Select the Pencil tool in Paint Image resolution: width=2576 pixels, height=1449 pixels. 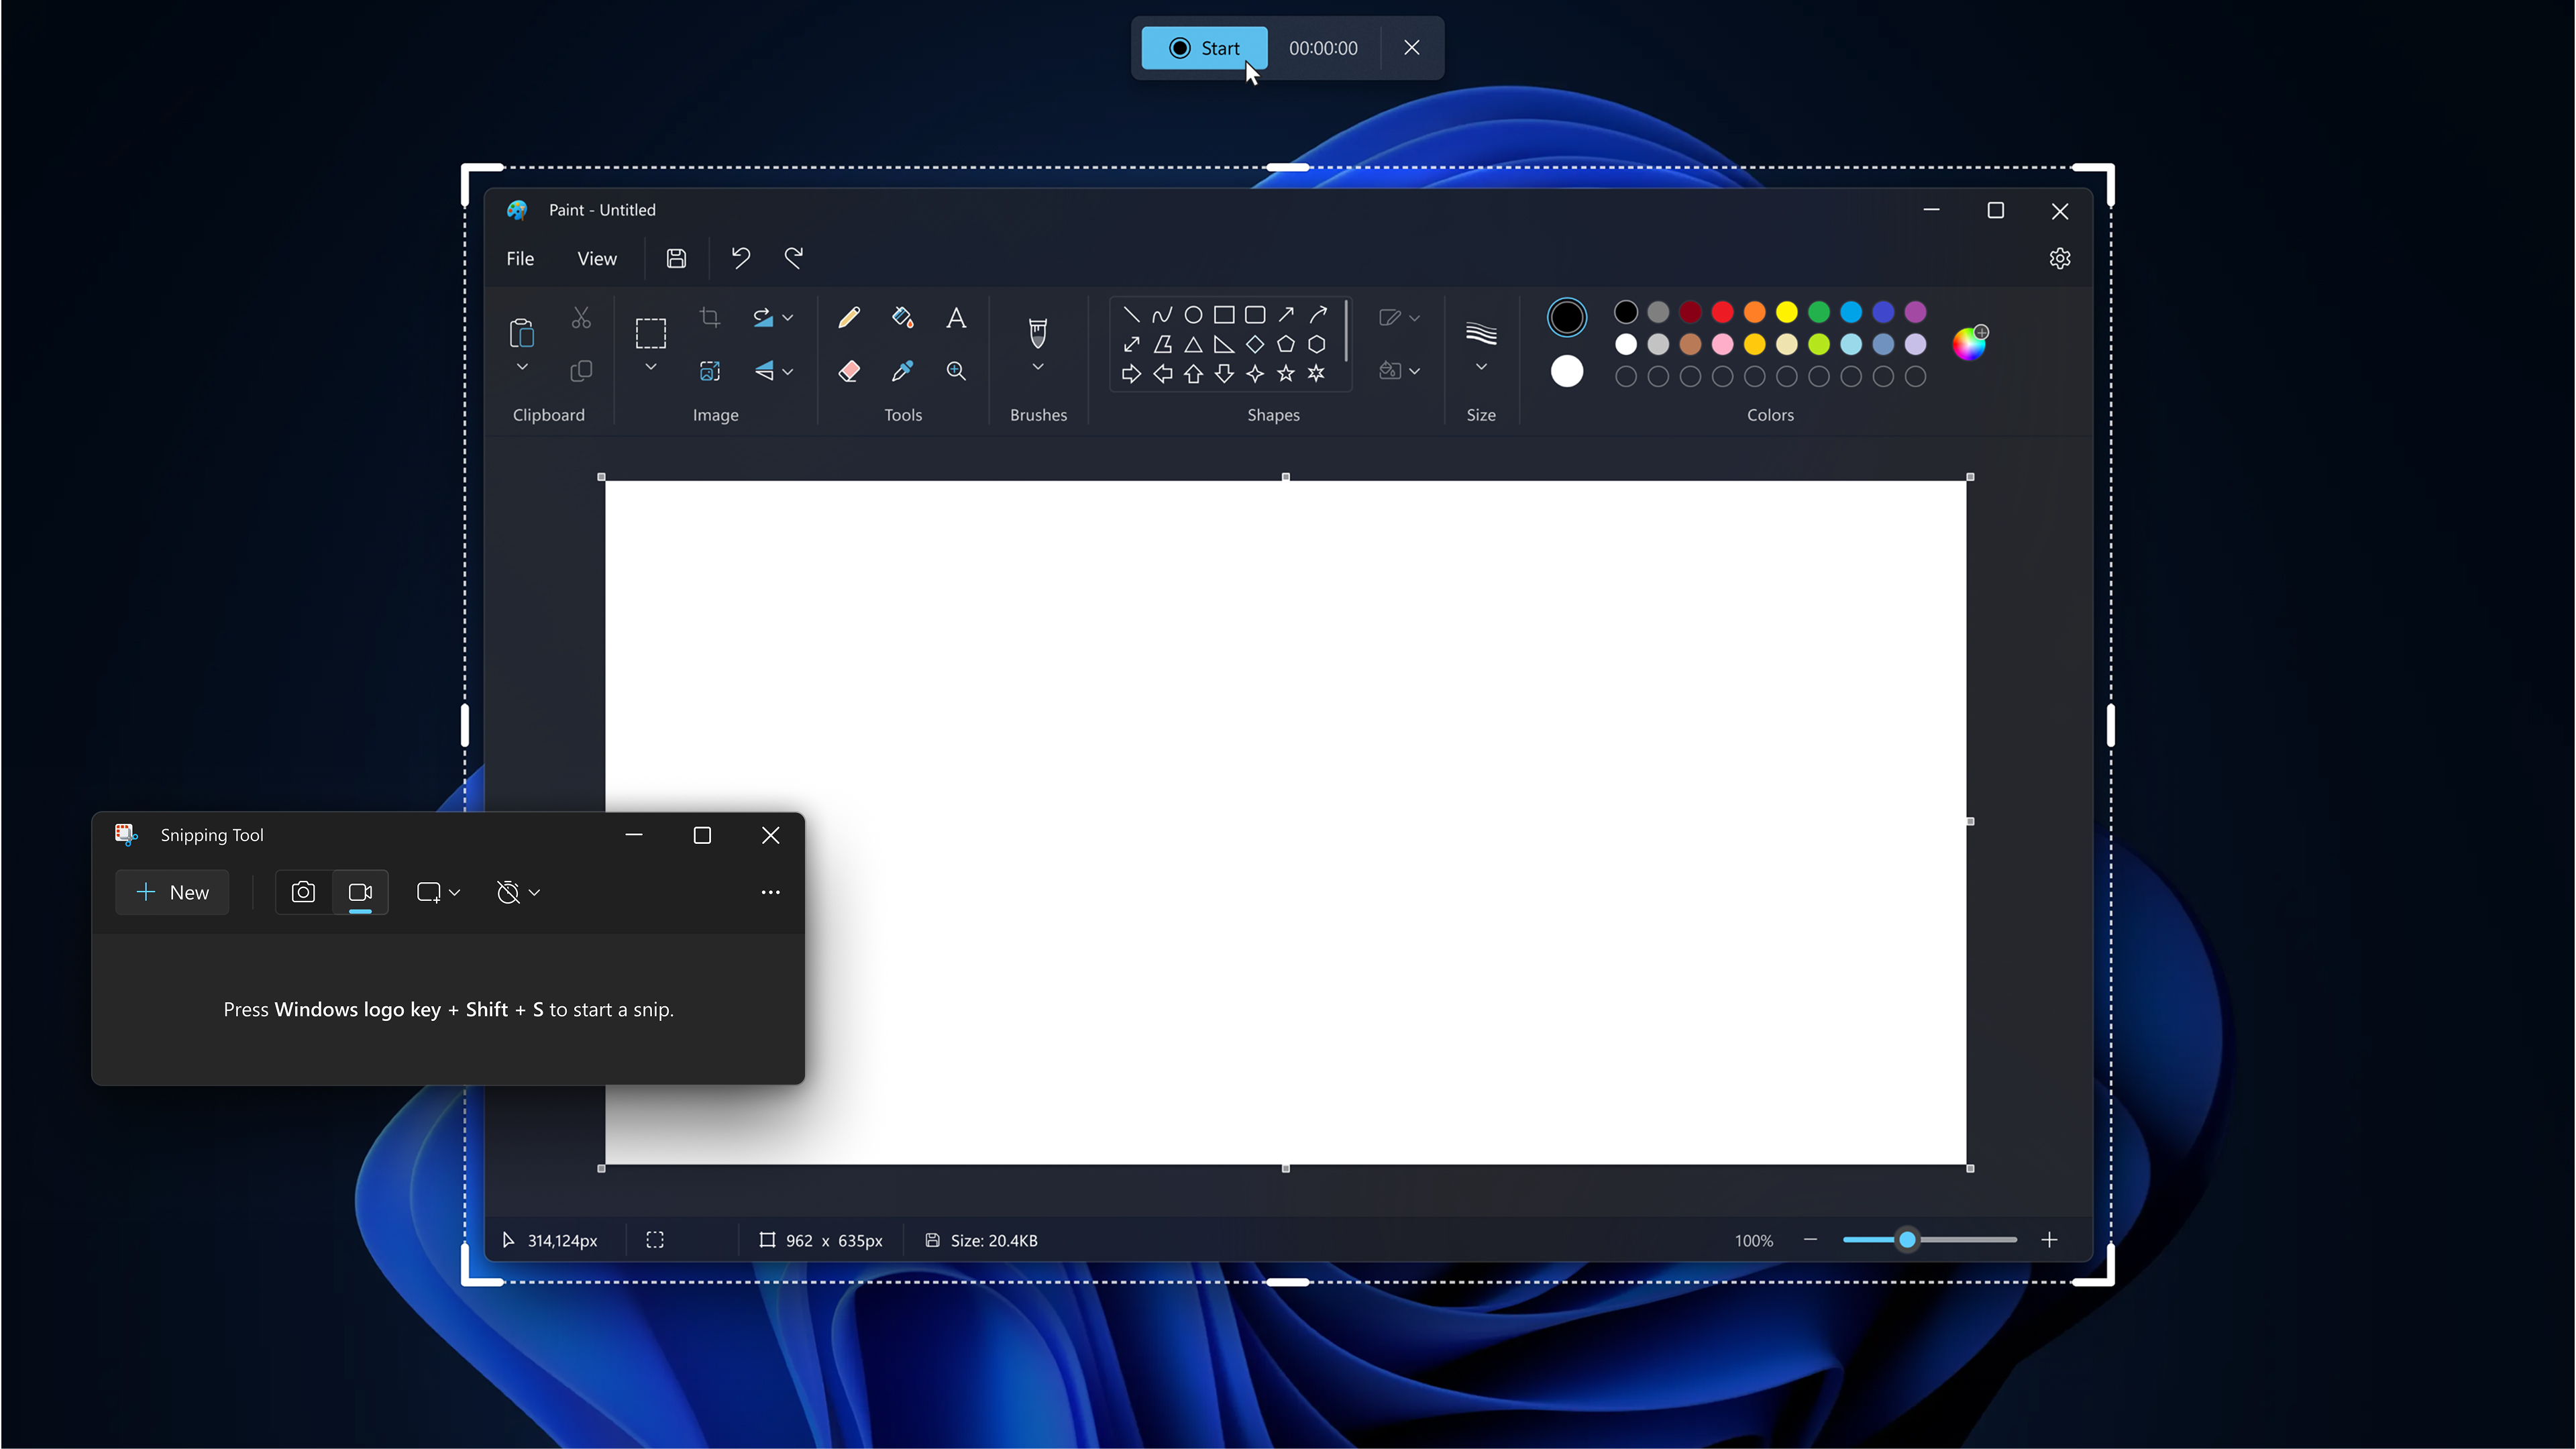tap(849, 317)
